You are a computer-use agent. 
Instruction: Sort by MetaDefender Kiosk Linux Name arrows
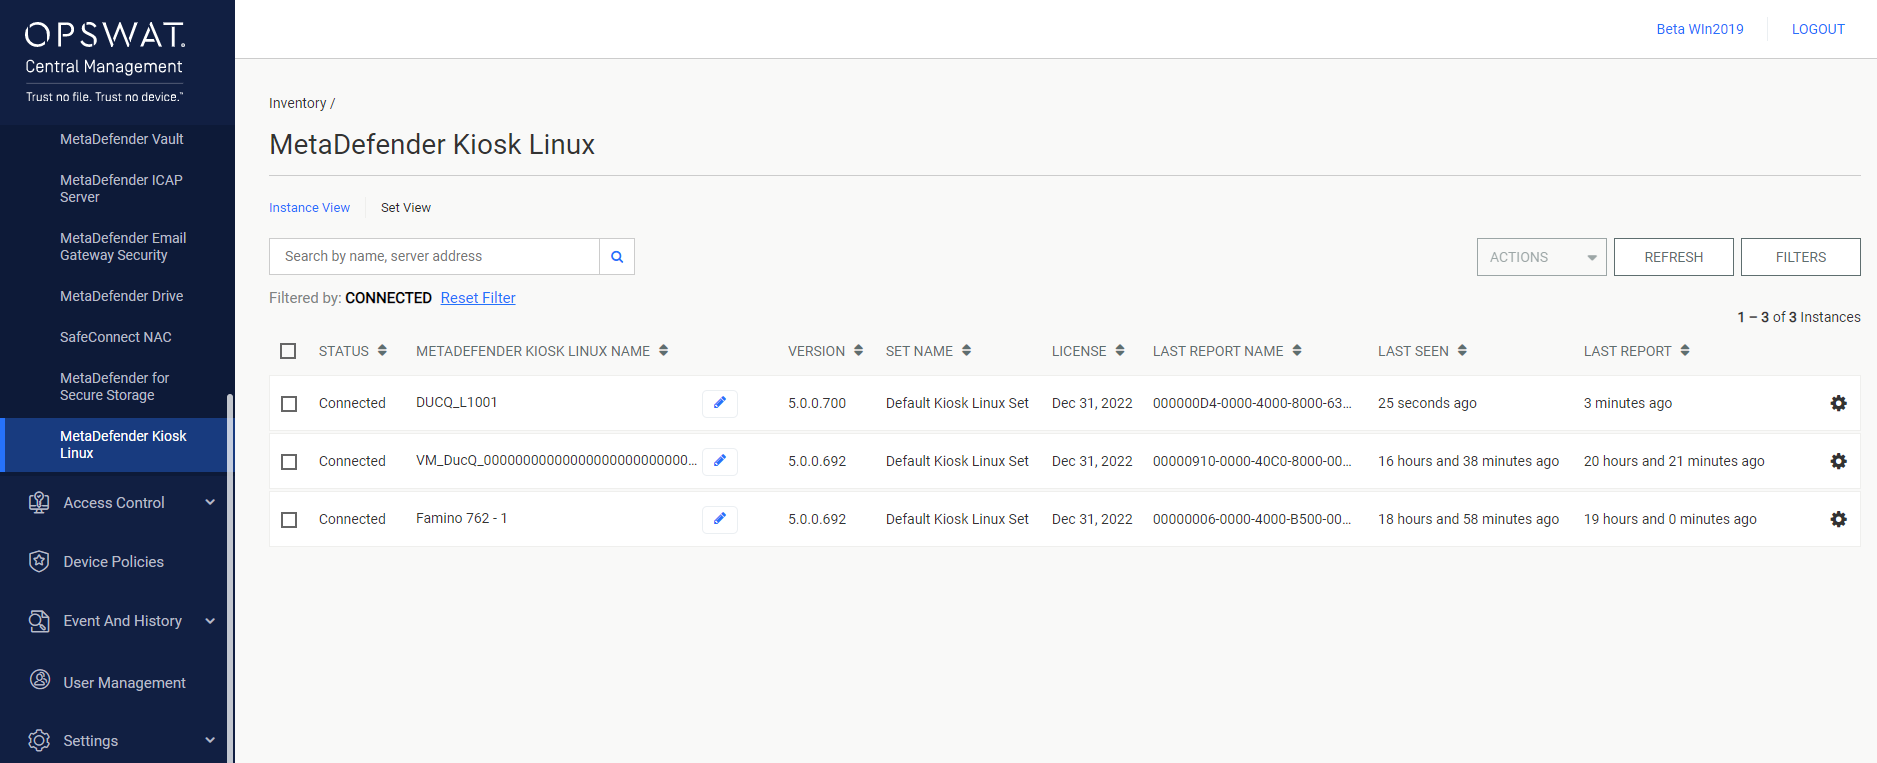coord(663,351)
